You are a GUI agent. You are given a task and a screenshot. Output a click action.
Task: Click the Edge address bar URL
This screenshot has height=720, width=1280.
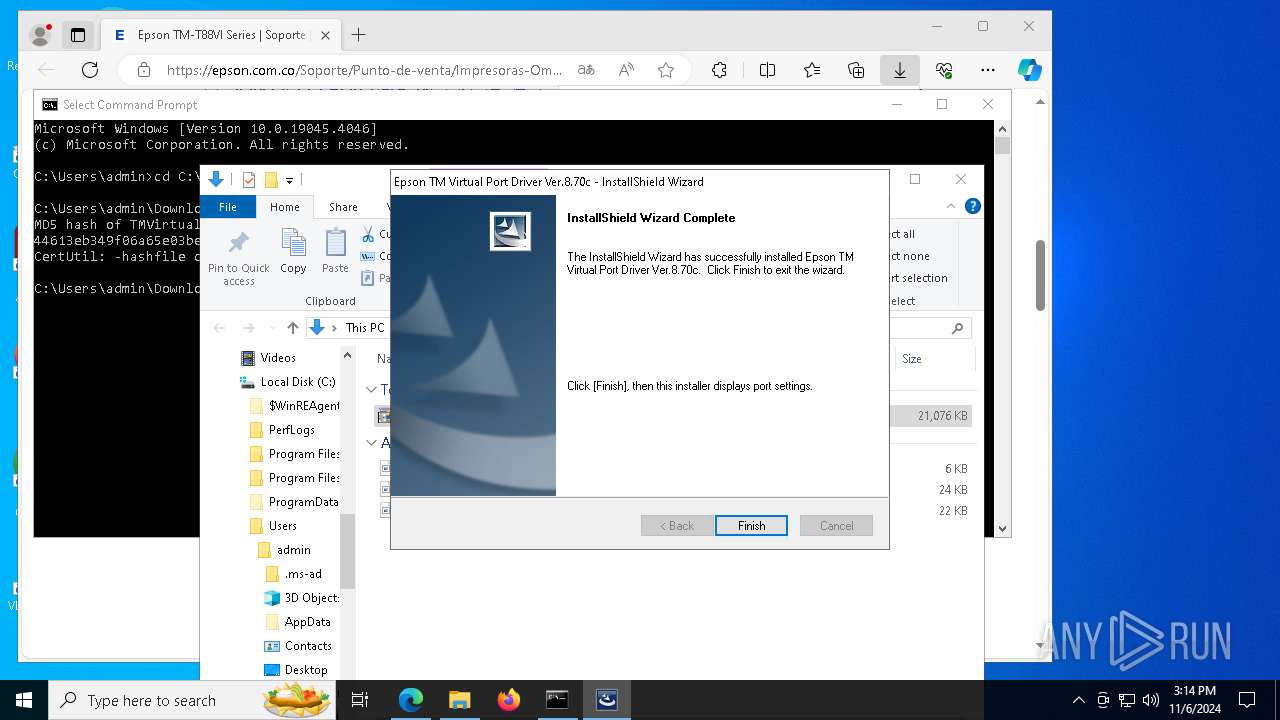coord(365,70)
